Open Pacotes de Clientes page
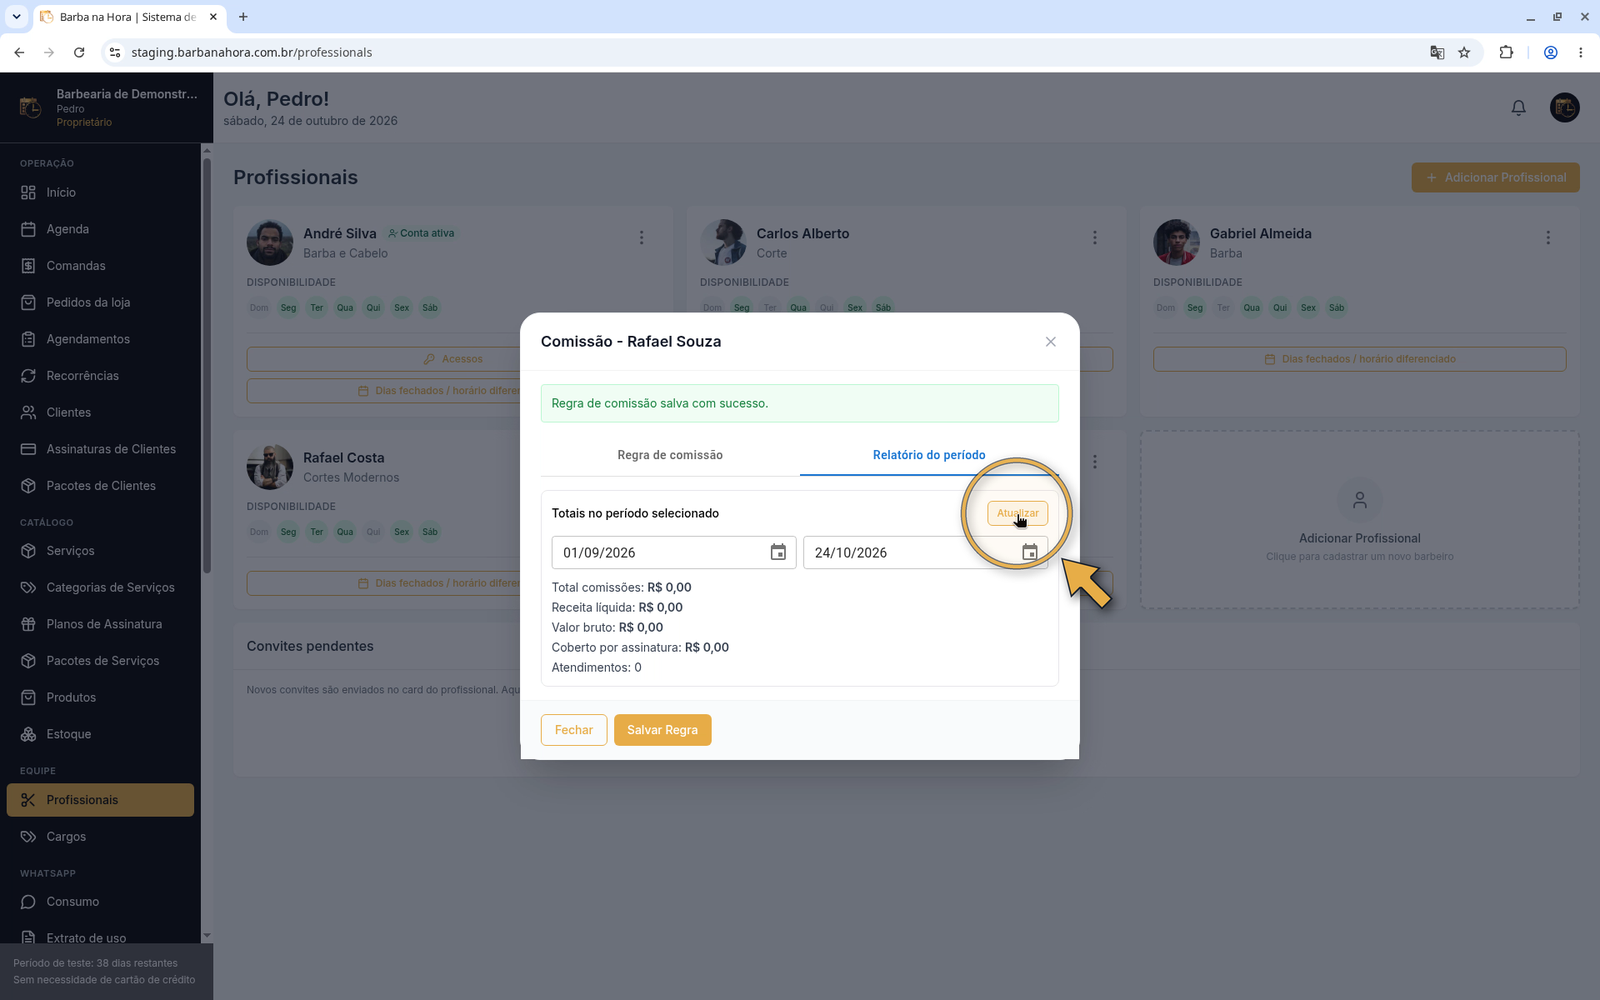 pyautogui.click(x=100, y=486)
